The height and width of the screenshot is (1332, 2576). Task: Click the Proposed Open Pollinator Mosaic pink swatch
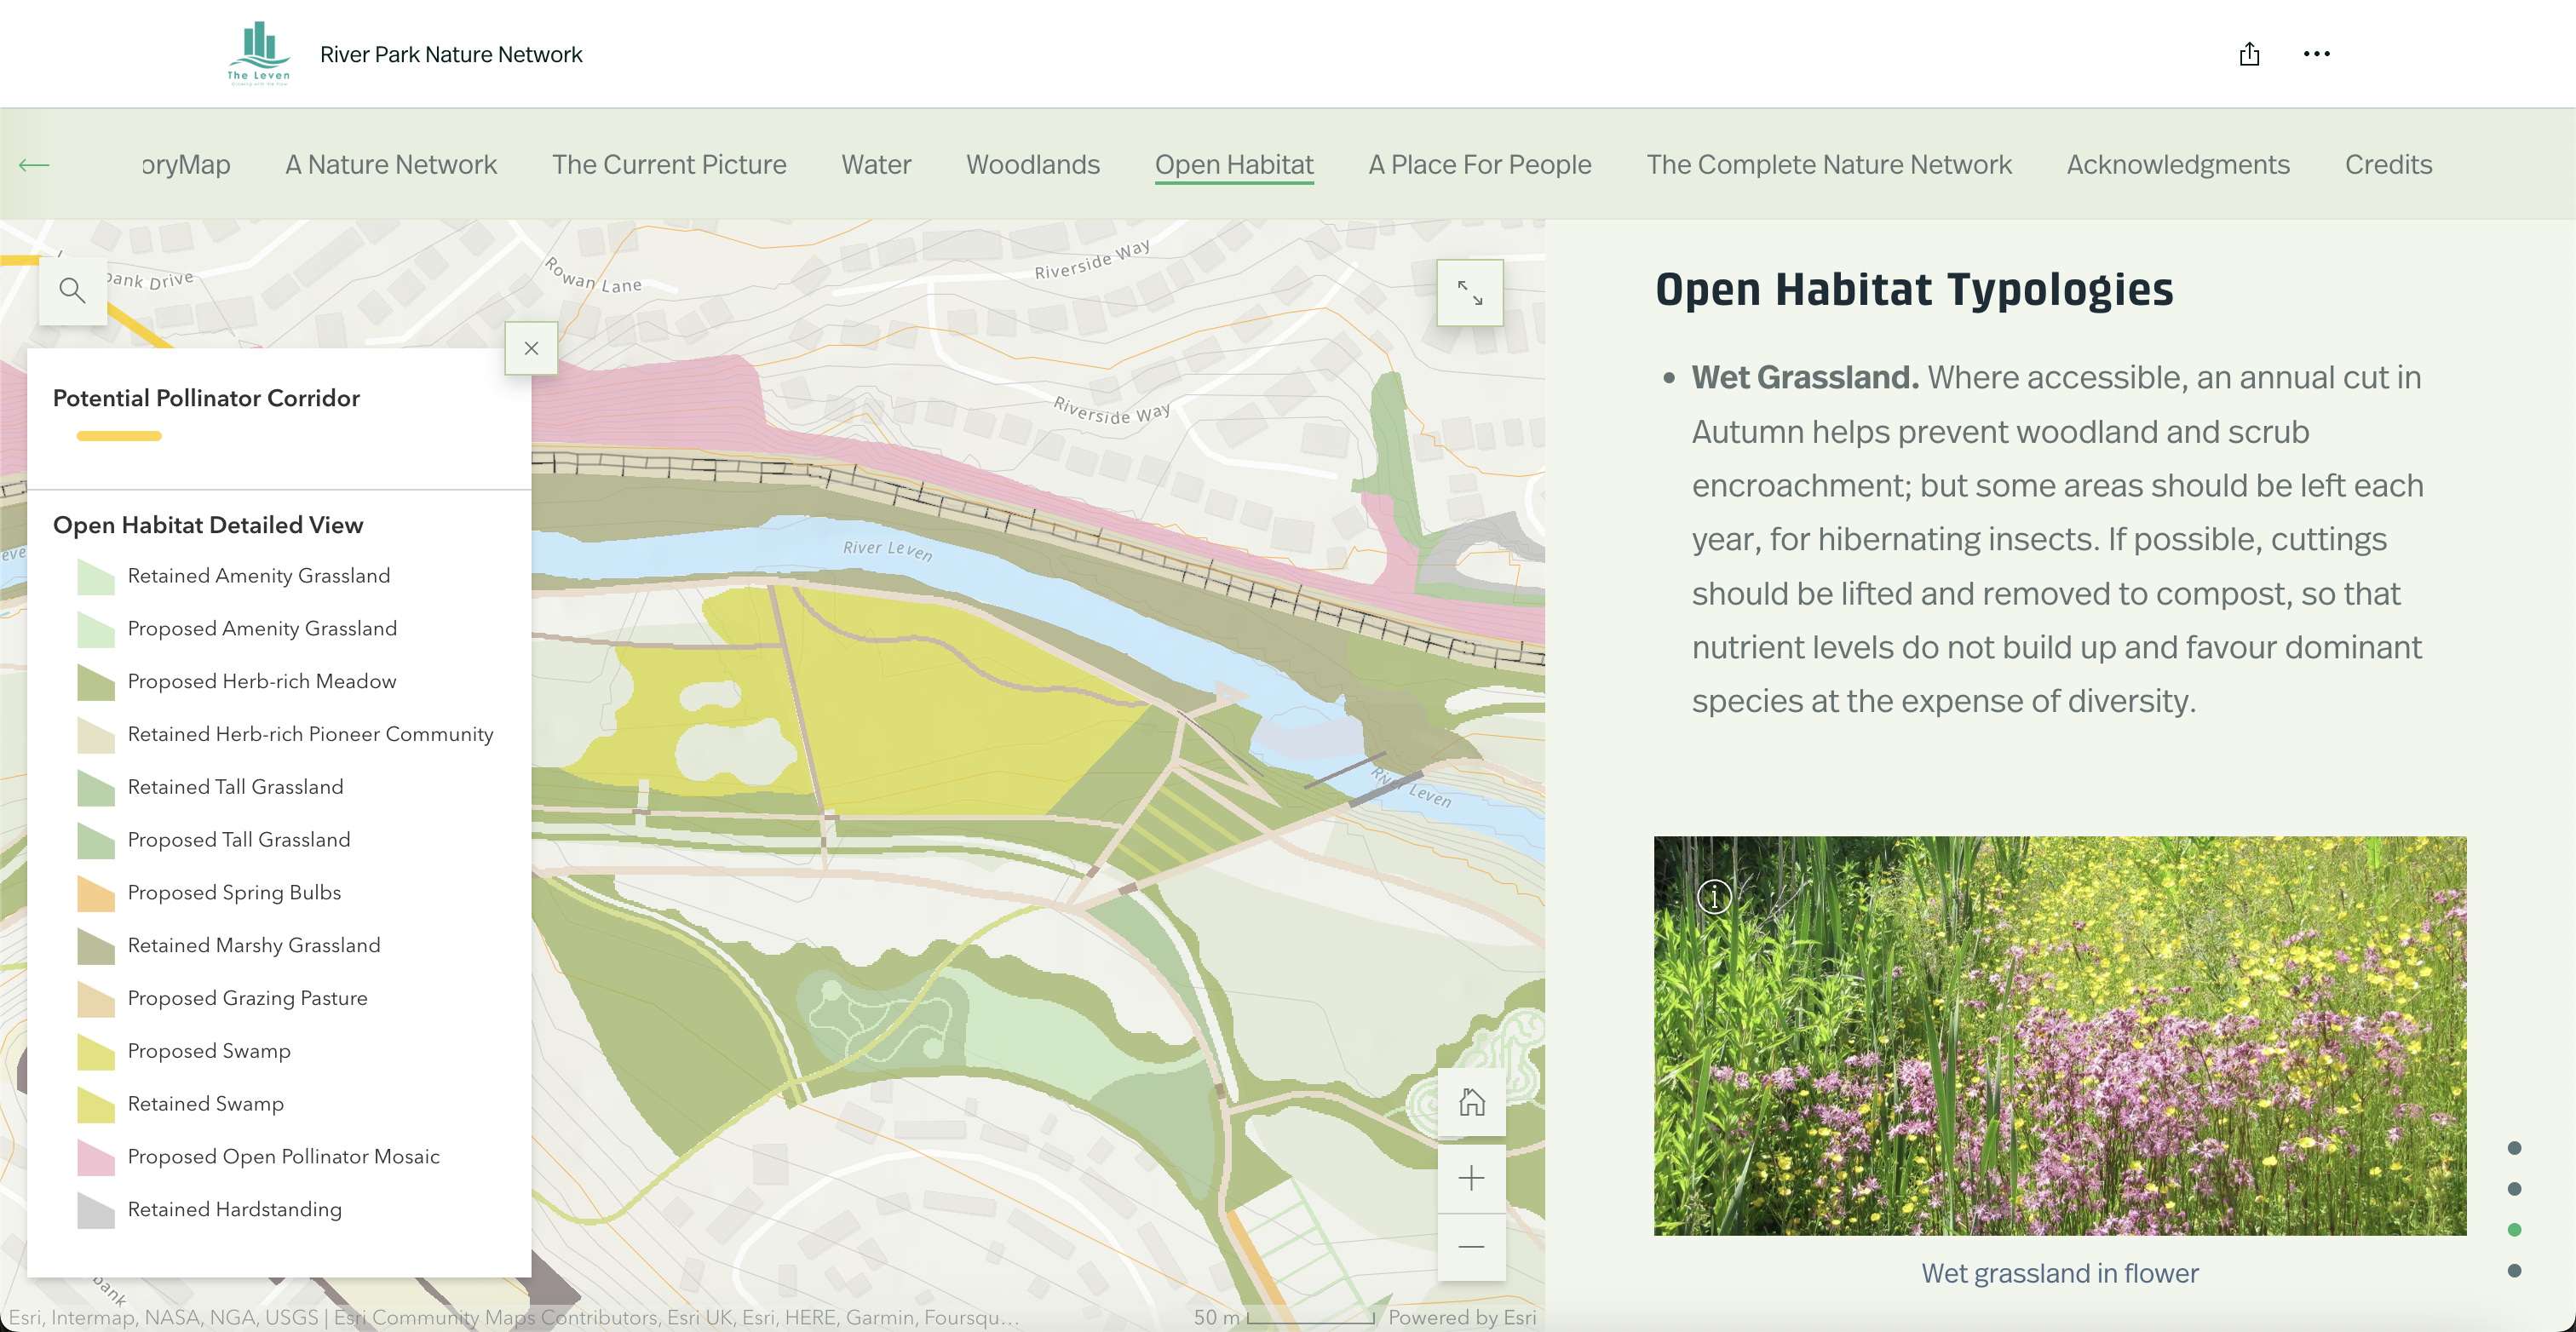point(96,1158)
